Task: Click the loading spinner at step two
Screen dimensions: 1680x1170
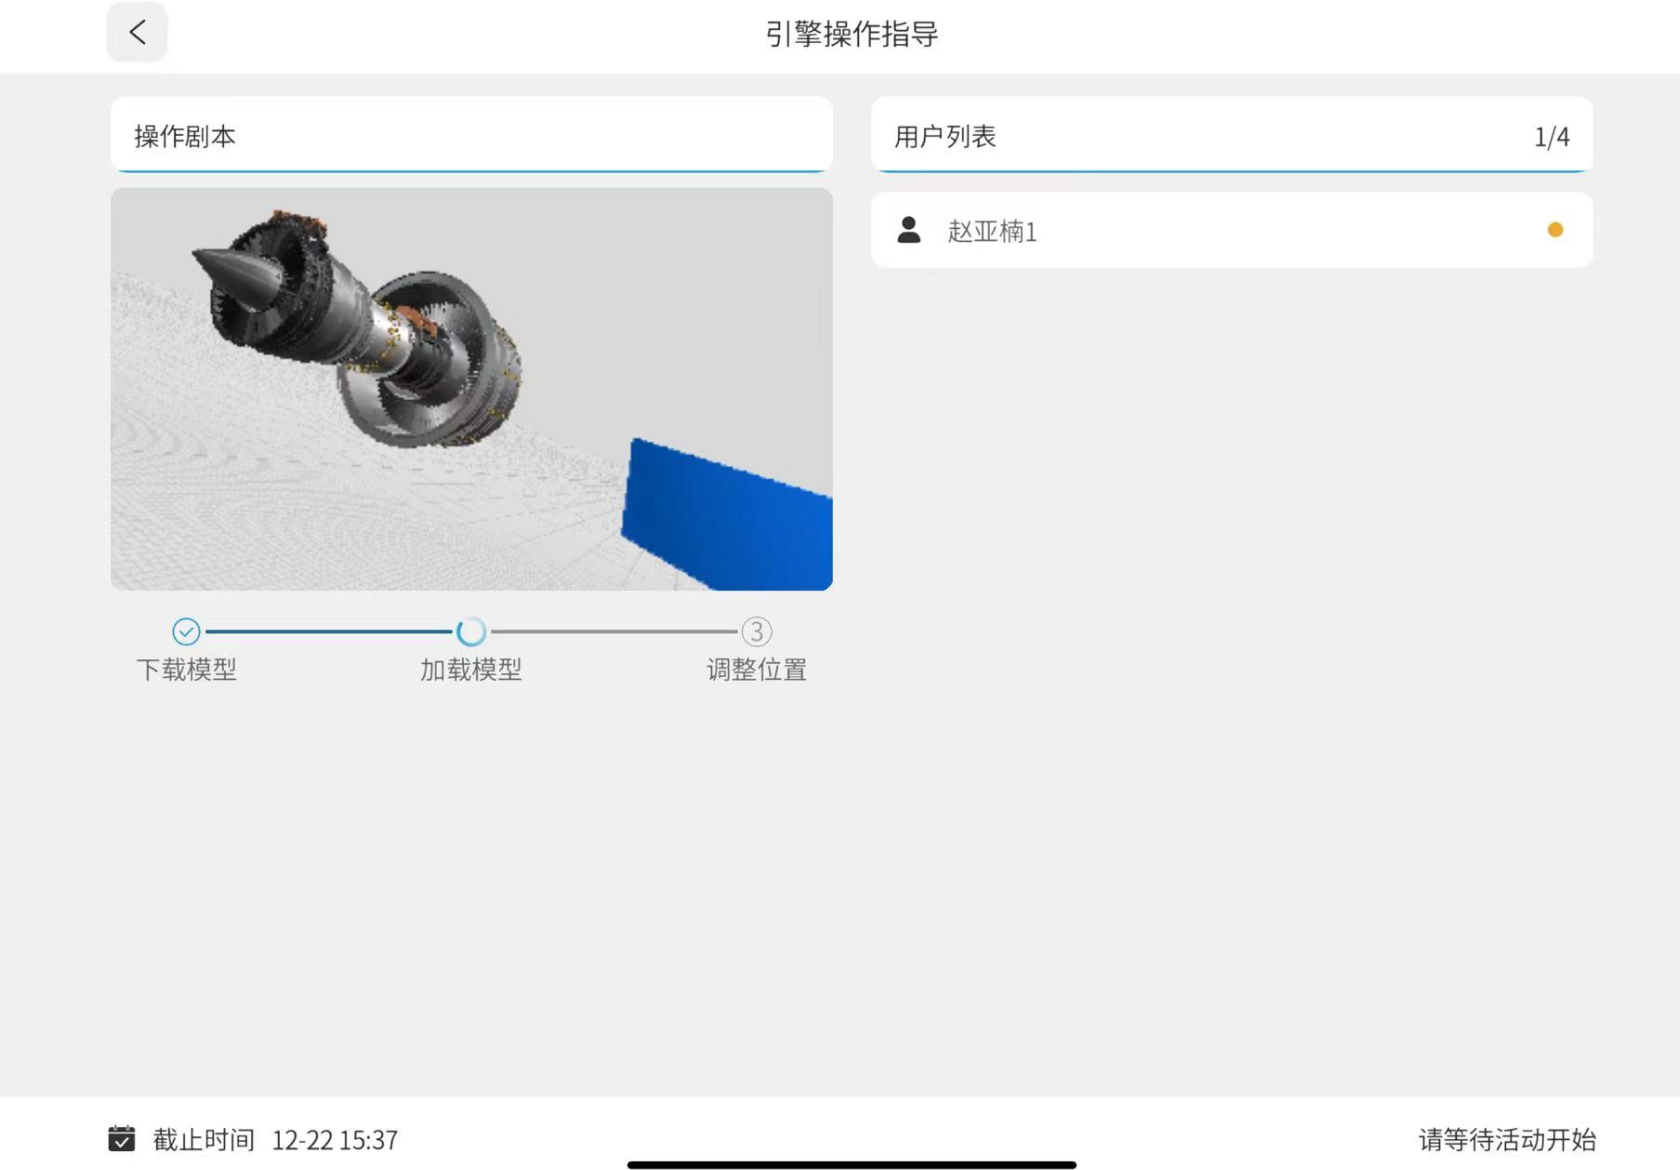Action: click(471, 631)
